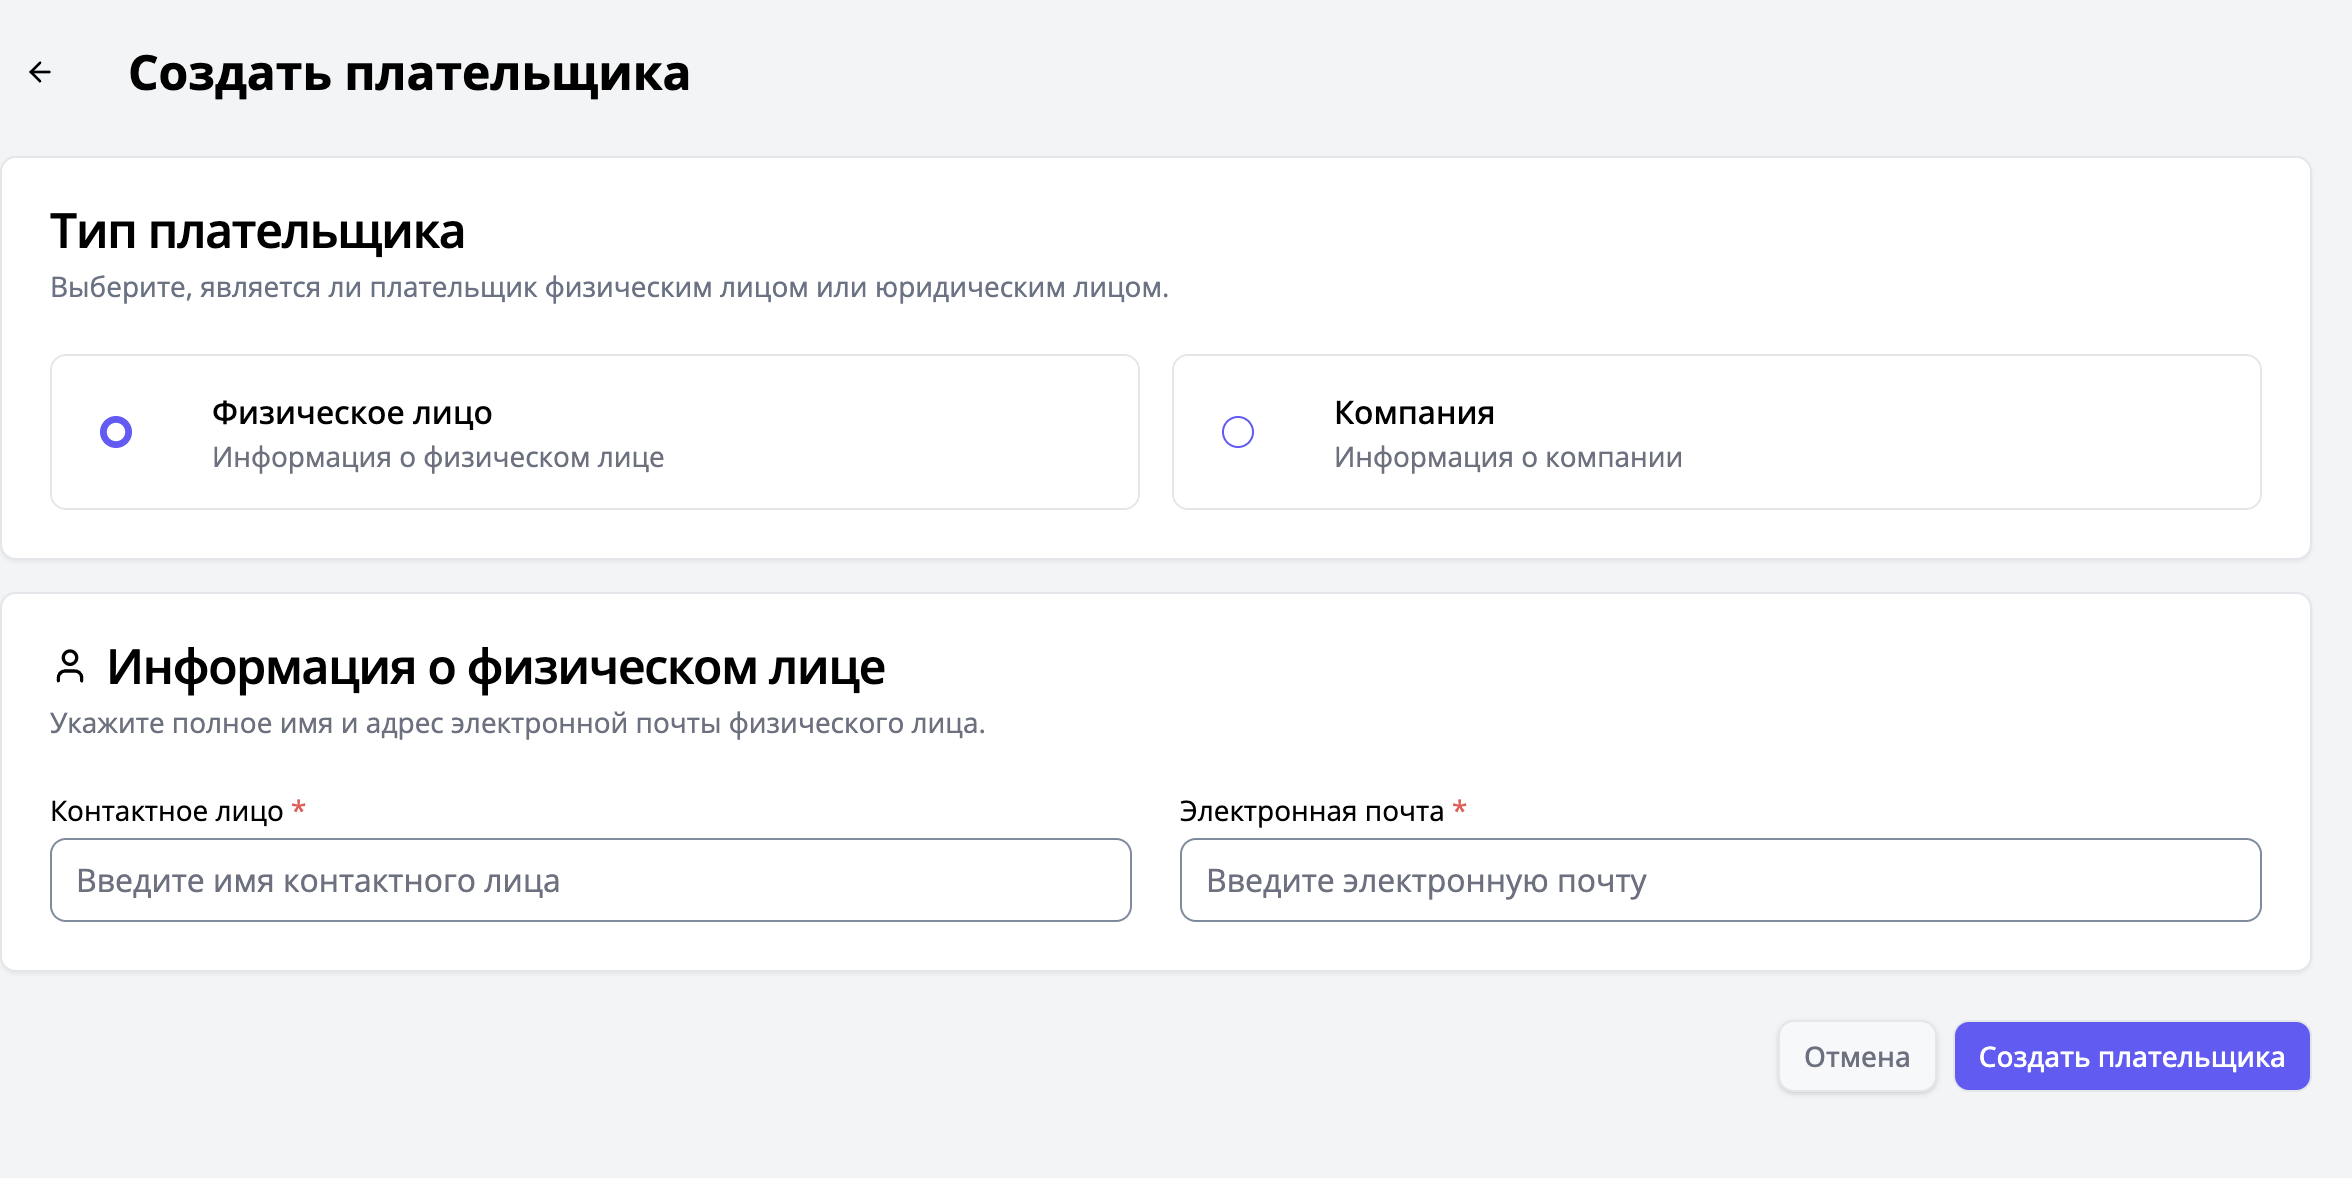Focus the Контактное лицо input field

pyautogui.click(x=590, y=880)
